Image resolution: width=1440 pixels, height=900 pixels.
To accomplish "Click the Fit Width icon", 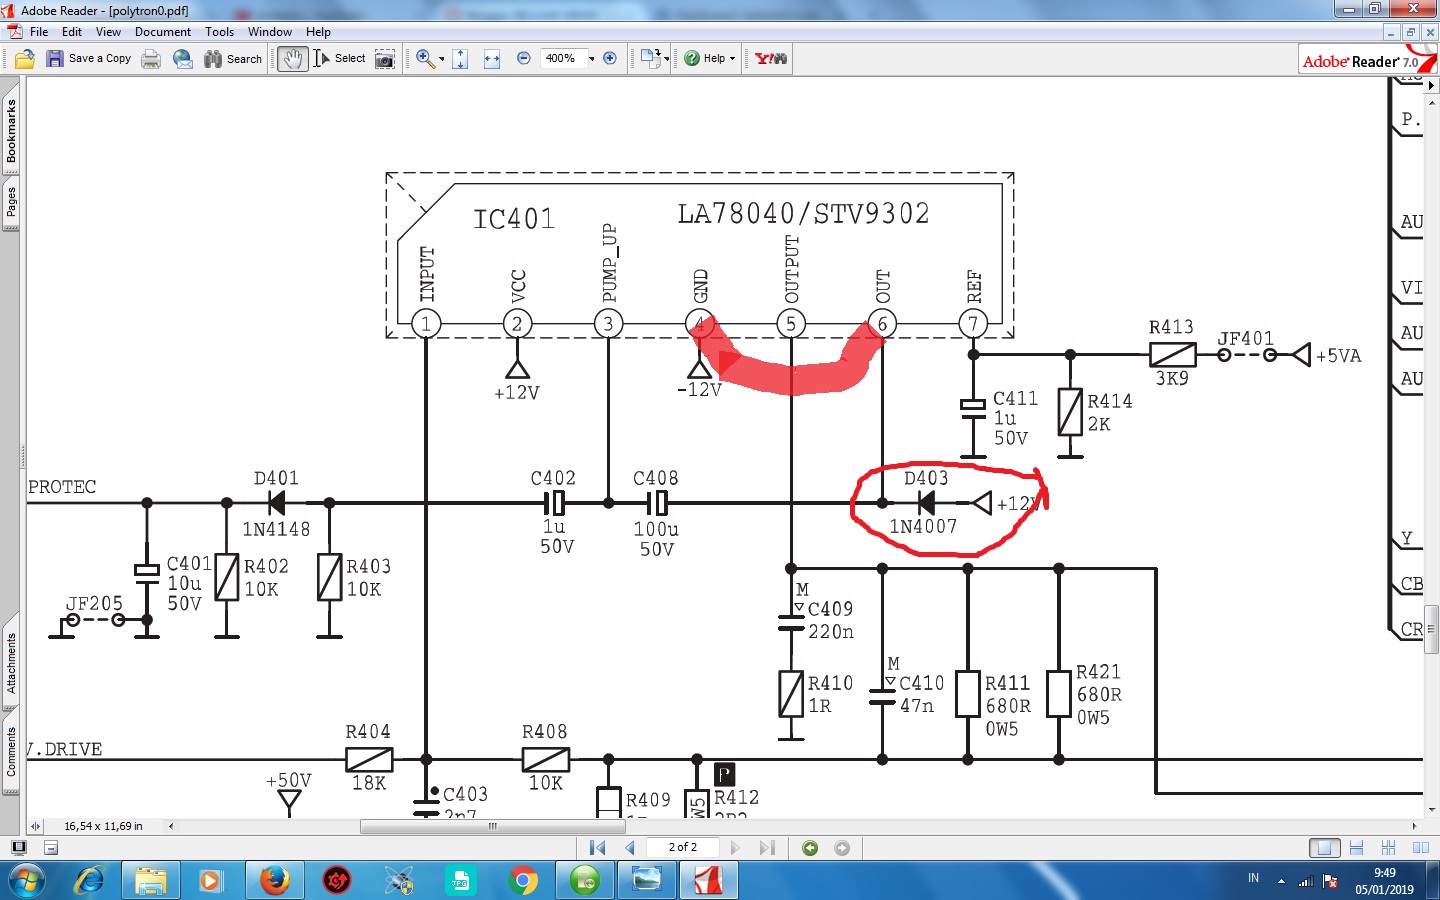I will click(x=492, y=59).
